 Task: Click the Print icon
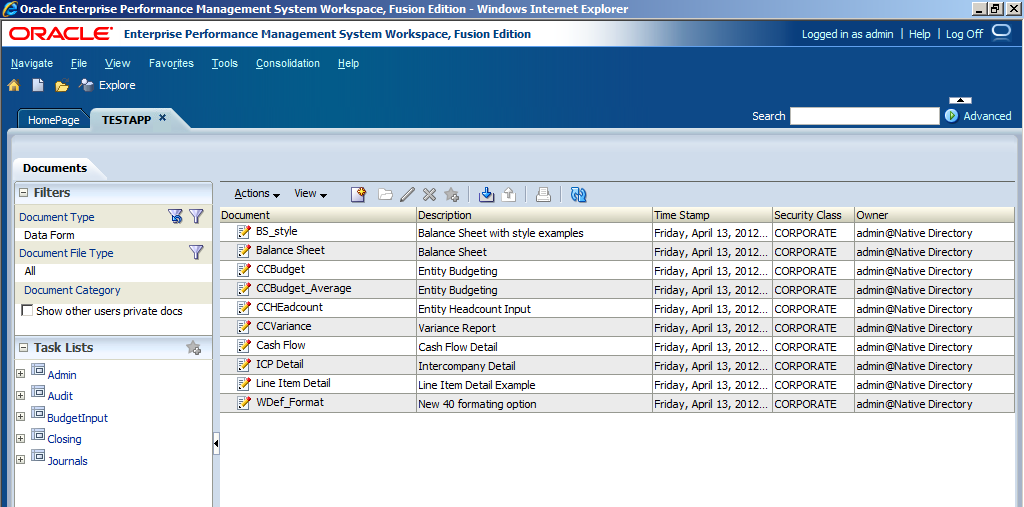click(x=543, y=194)
